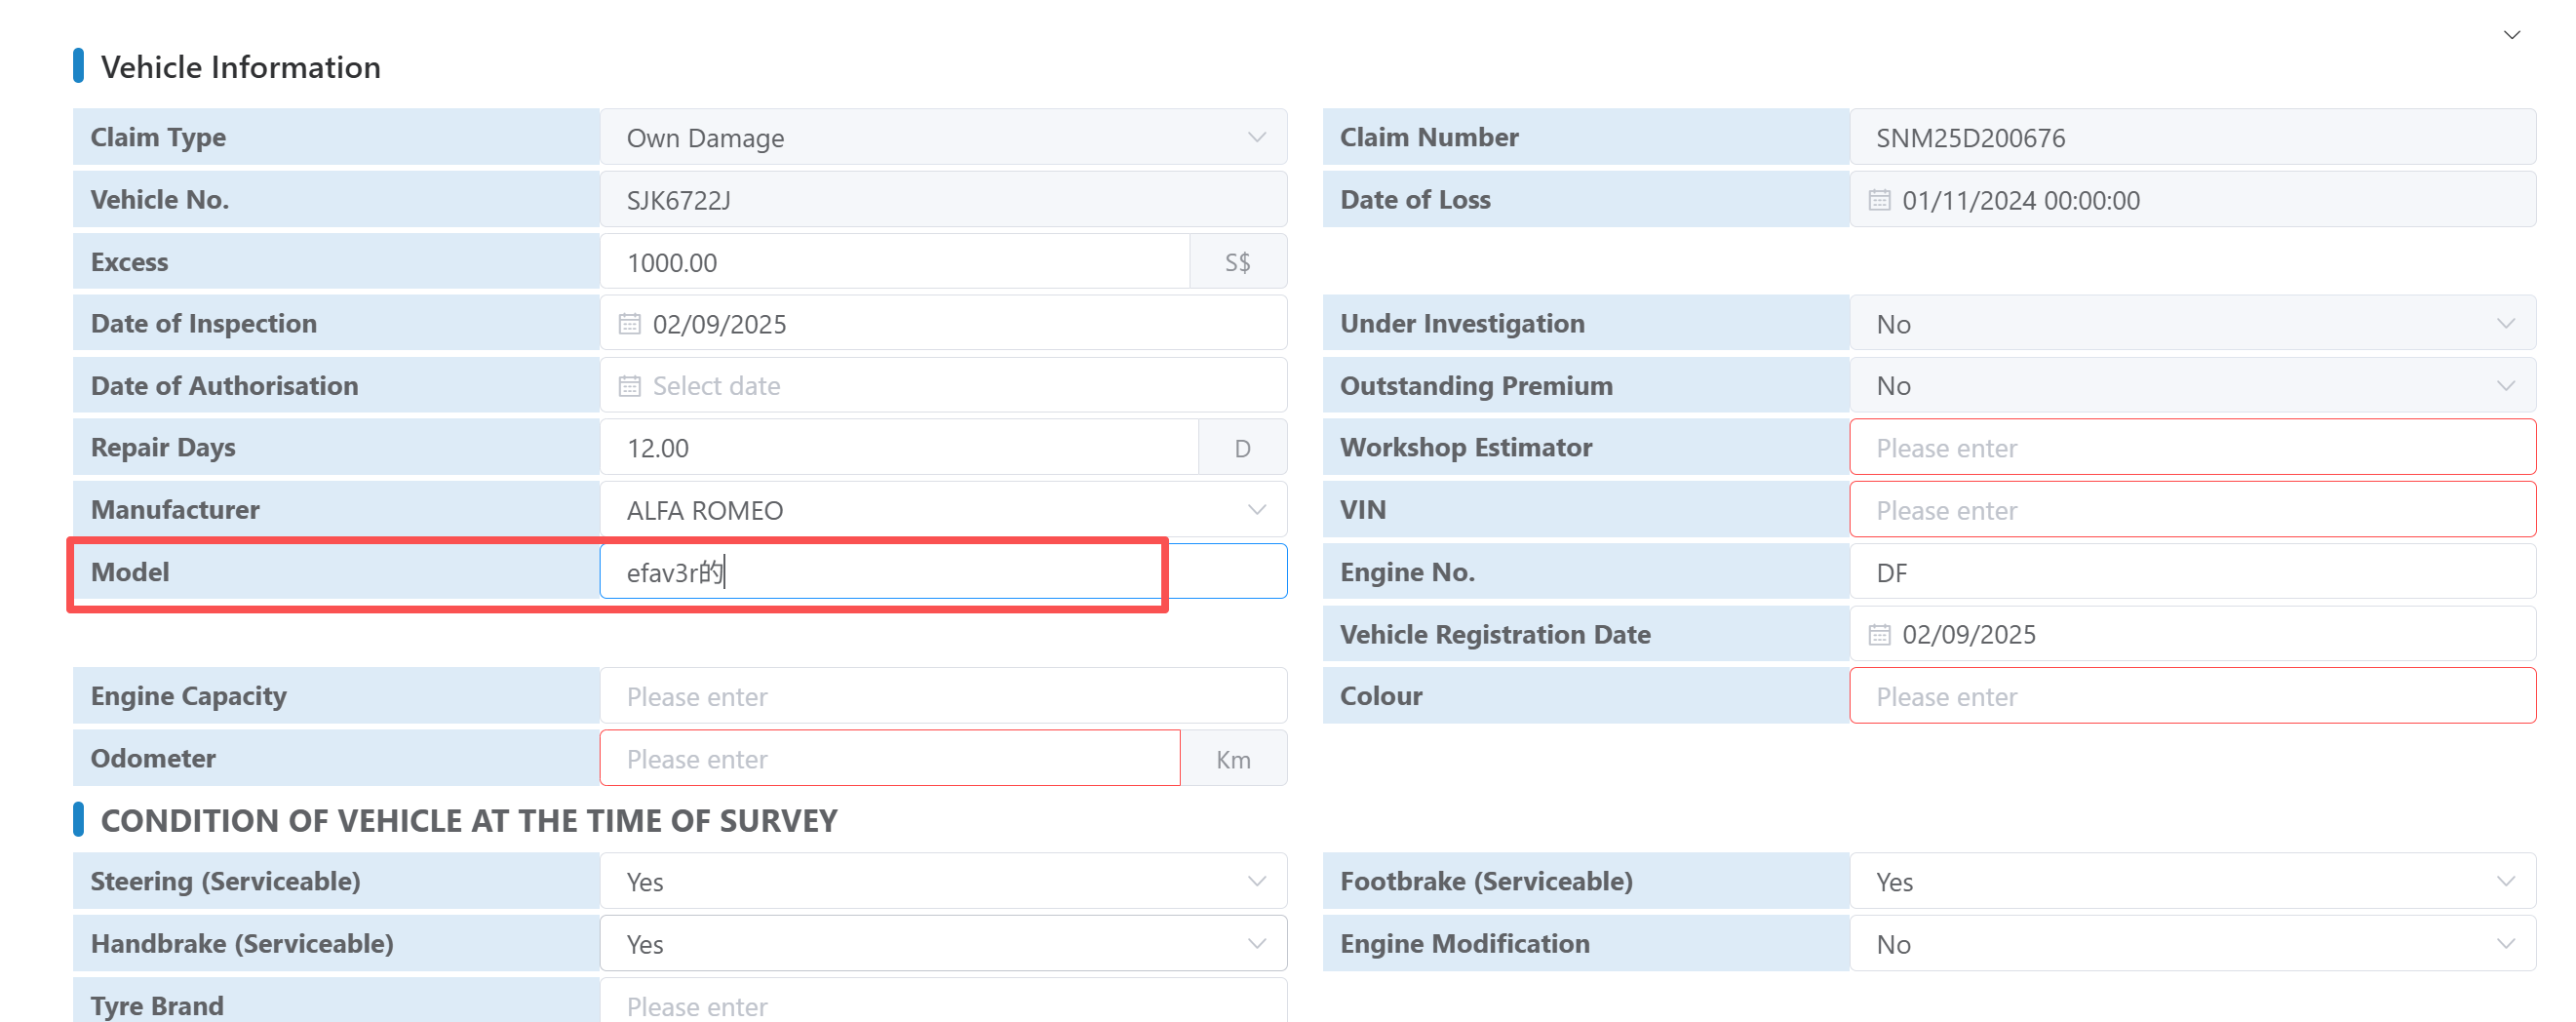Open Handbrake (Serviceable) dropdown
Viewport: 2576px width, 1022px height.
click(x=1256, y=944)
